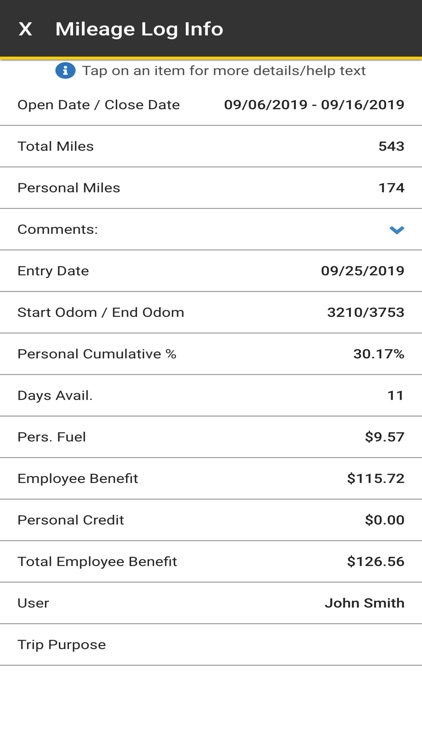Tap the hint text about item details
The height and width of the screenshot is (750, 422).
(x=224, y=71)
